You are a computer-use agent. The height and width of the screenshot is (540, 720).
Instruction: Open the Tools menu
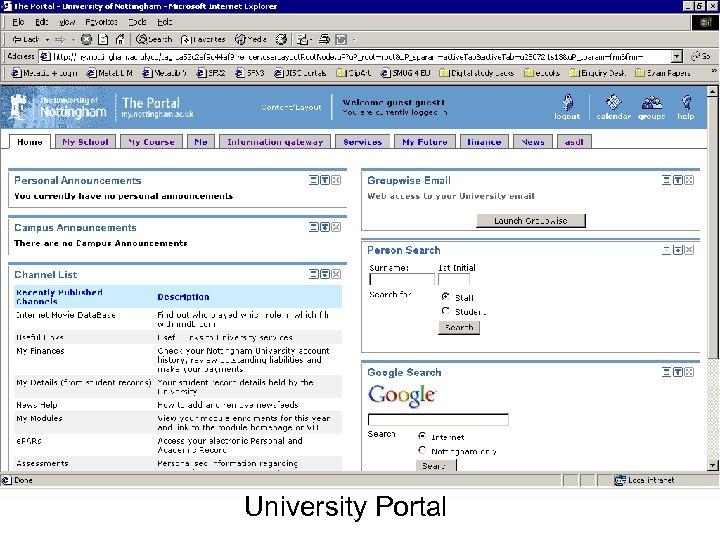tap(137, 22)
